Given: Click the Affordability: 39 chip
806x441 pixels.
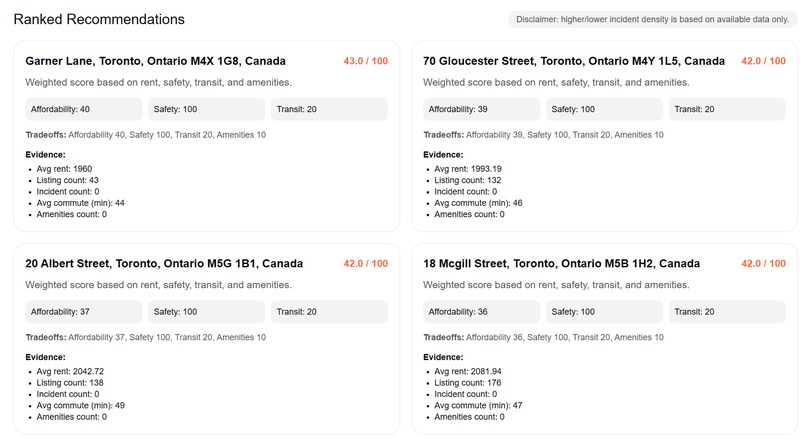Looking at the screenshot, I should 482,109.
